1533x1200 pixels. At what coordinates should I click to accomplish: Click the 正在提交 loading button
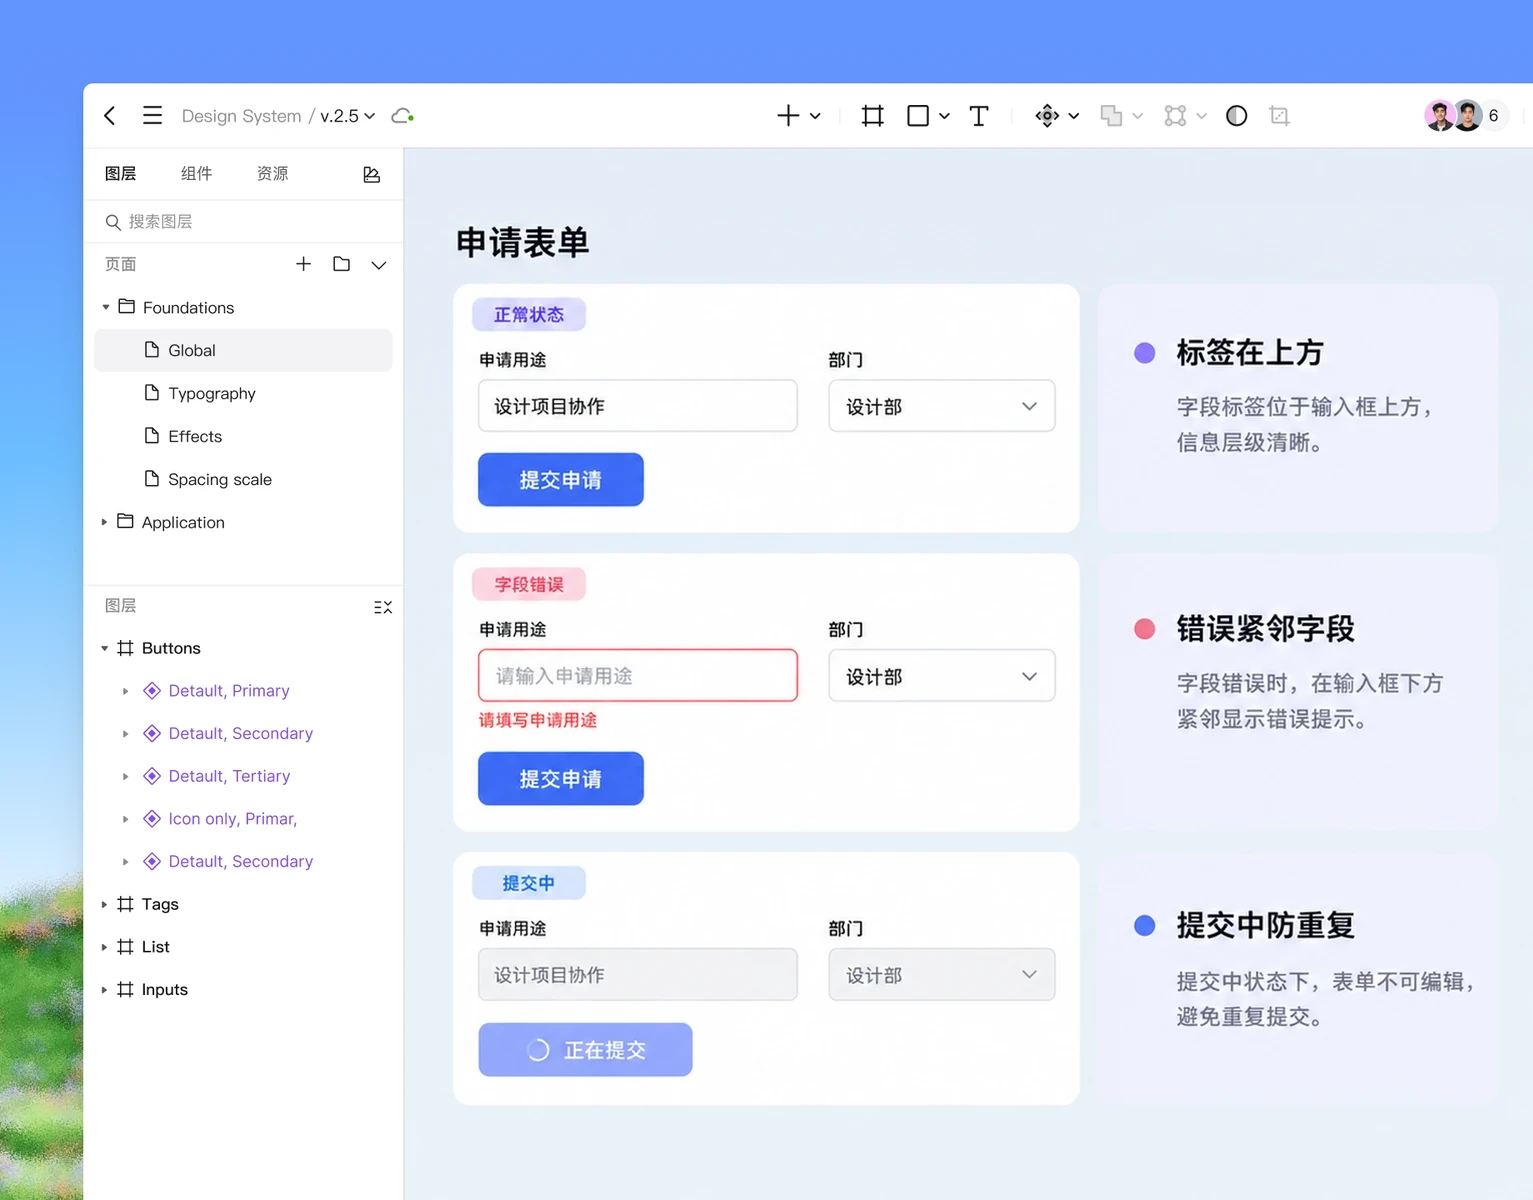tap(585, 1050)
